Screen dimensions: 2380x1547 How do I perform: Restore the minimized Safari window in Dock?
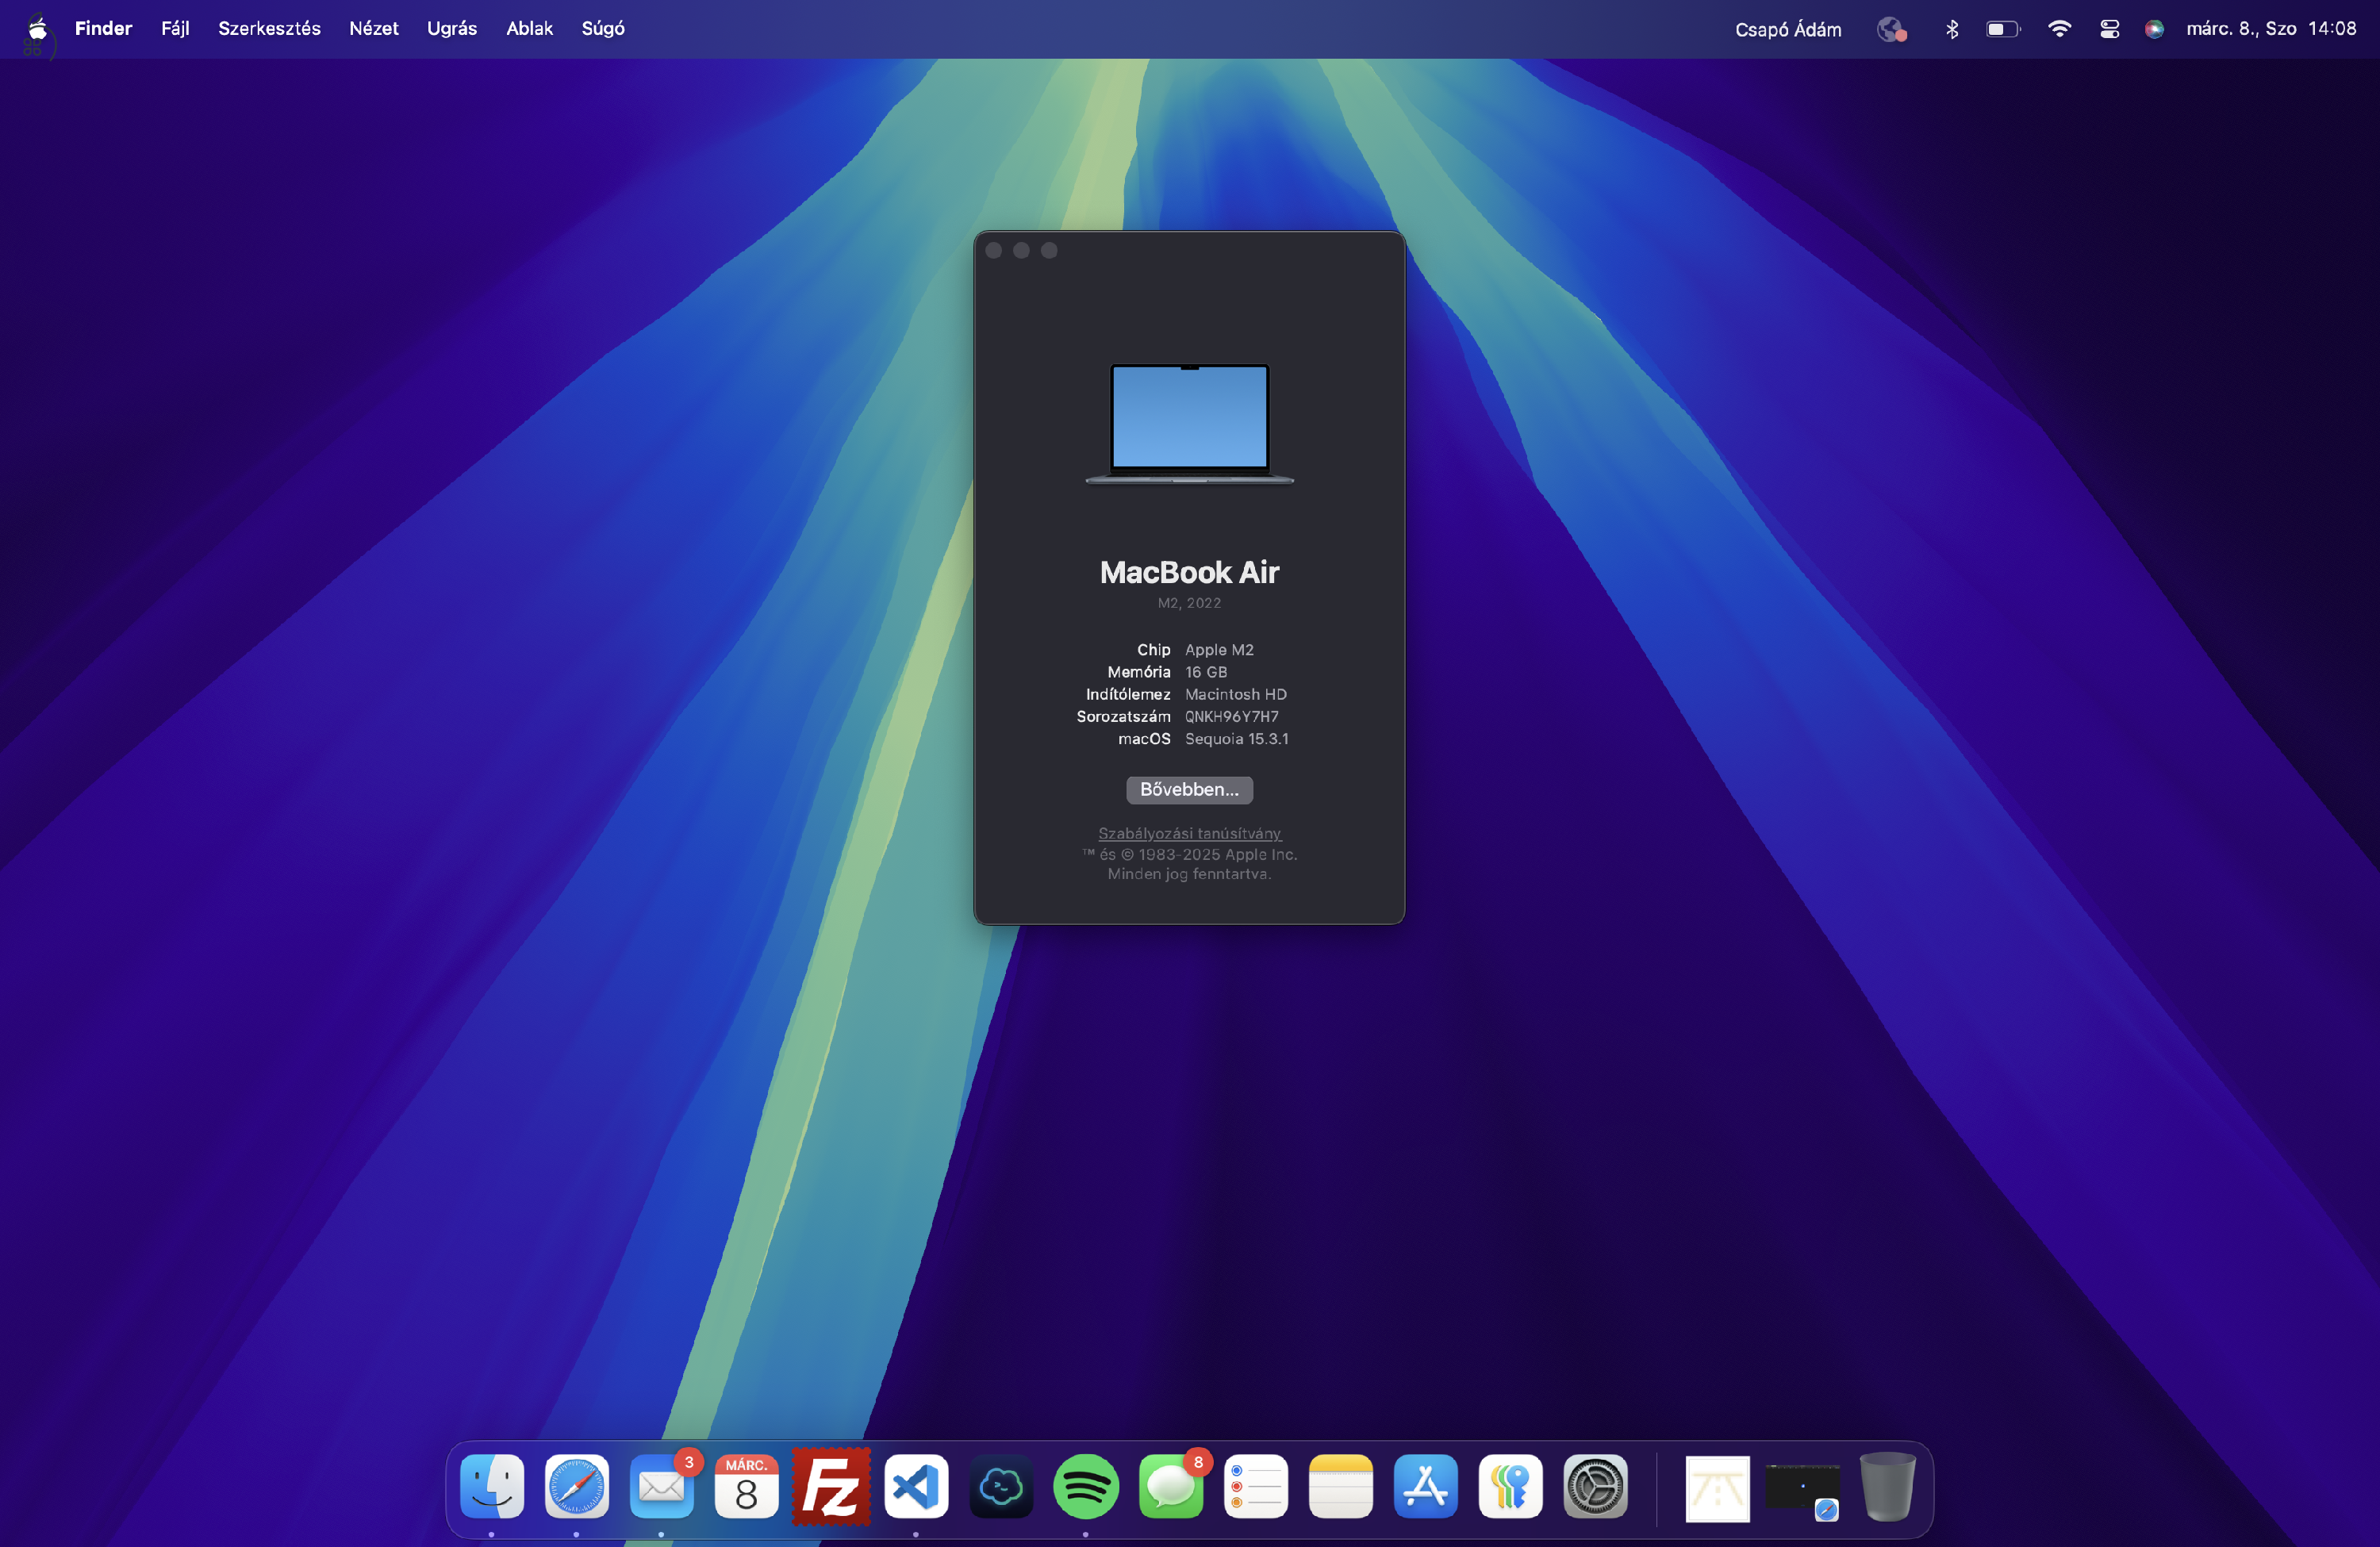[x=1802, y=1489]
